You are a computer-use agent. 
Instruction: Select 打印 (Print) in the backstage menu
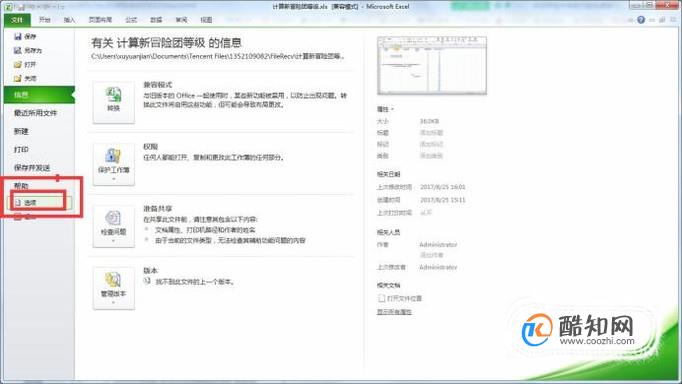[x=21, y=150]
